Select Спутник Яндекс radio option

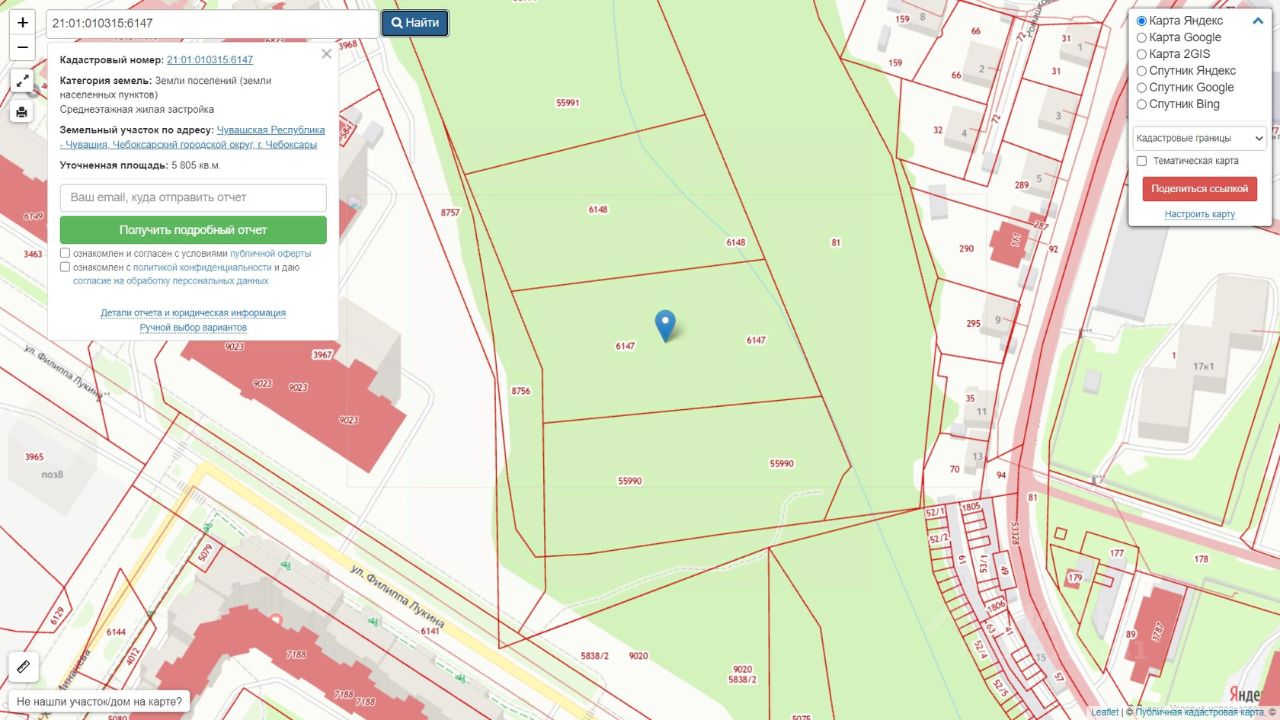pos(1142,71)
